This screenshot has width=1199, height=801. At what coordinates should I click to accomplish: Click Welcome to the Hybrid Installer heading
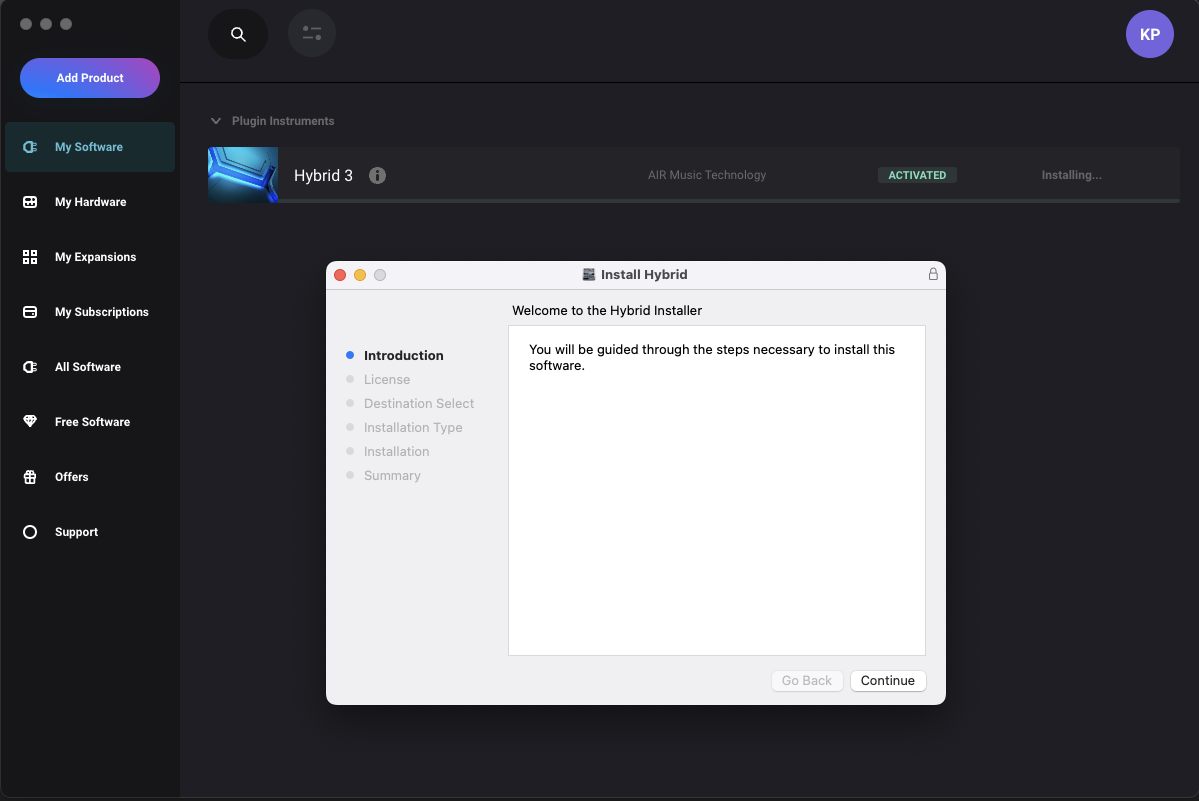tap(607, 310)
